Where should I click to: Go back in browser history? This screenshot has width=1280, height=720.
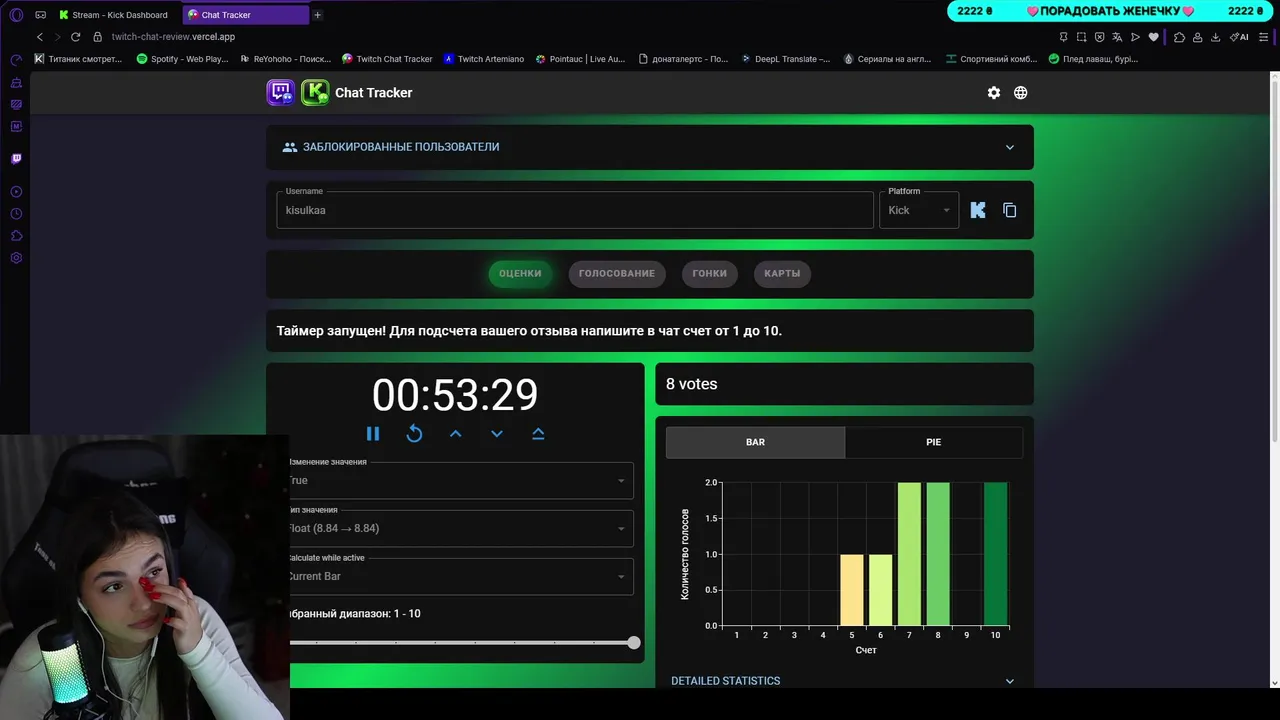click(x=40, y=37)
